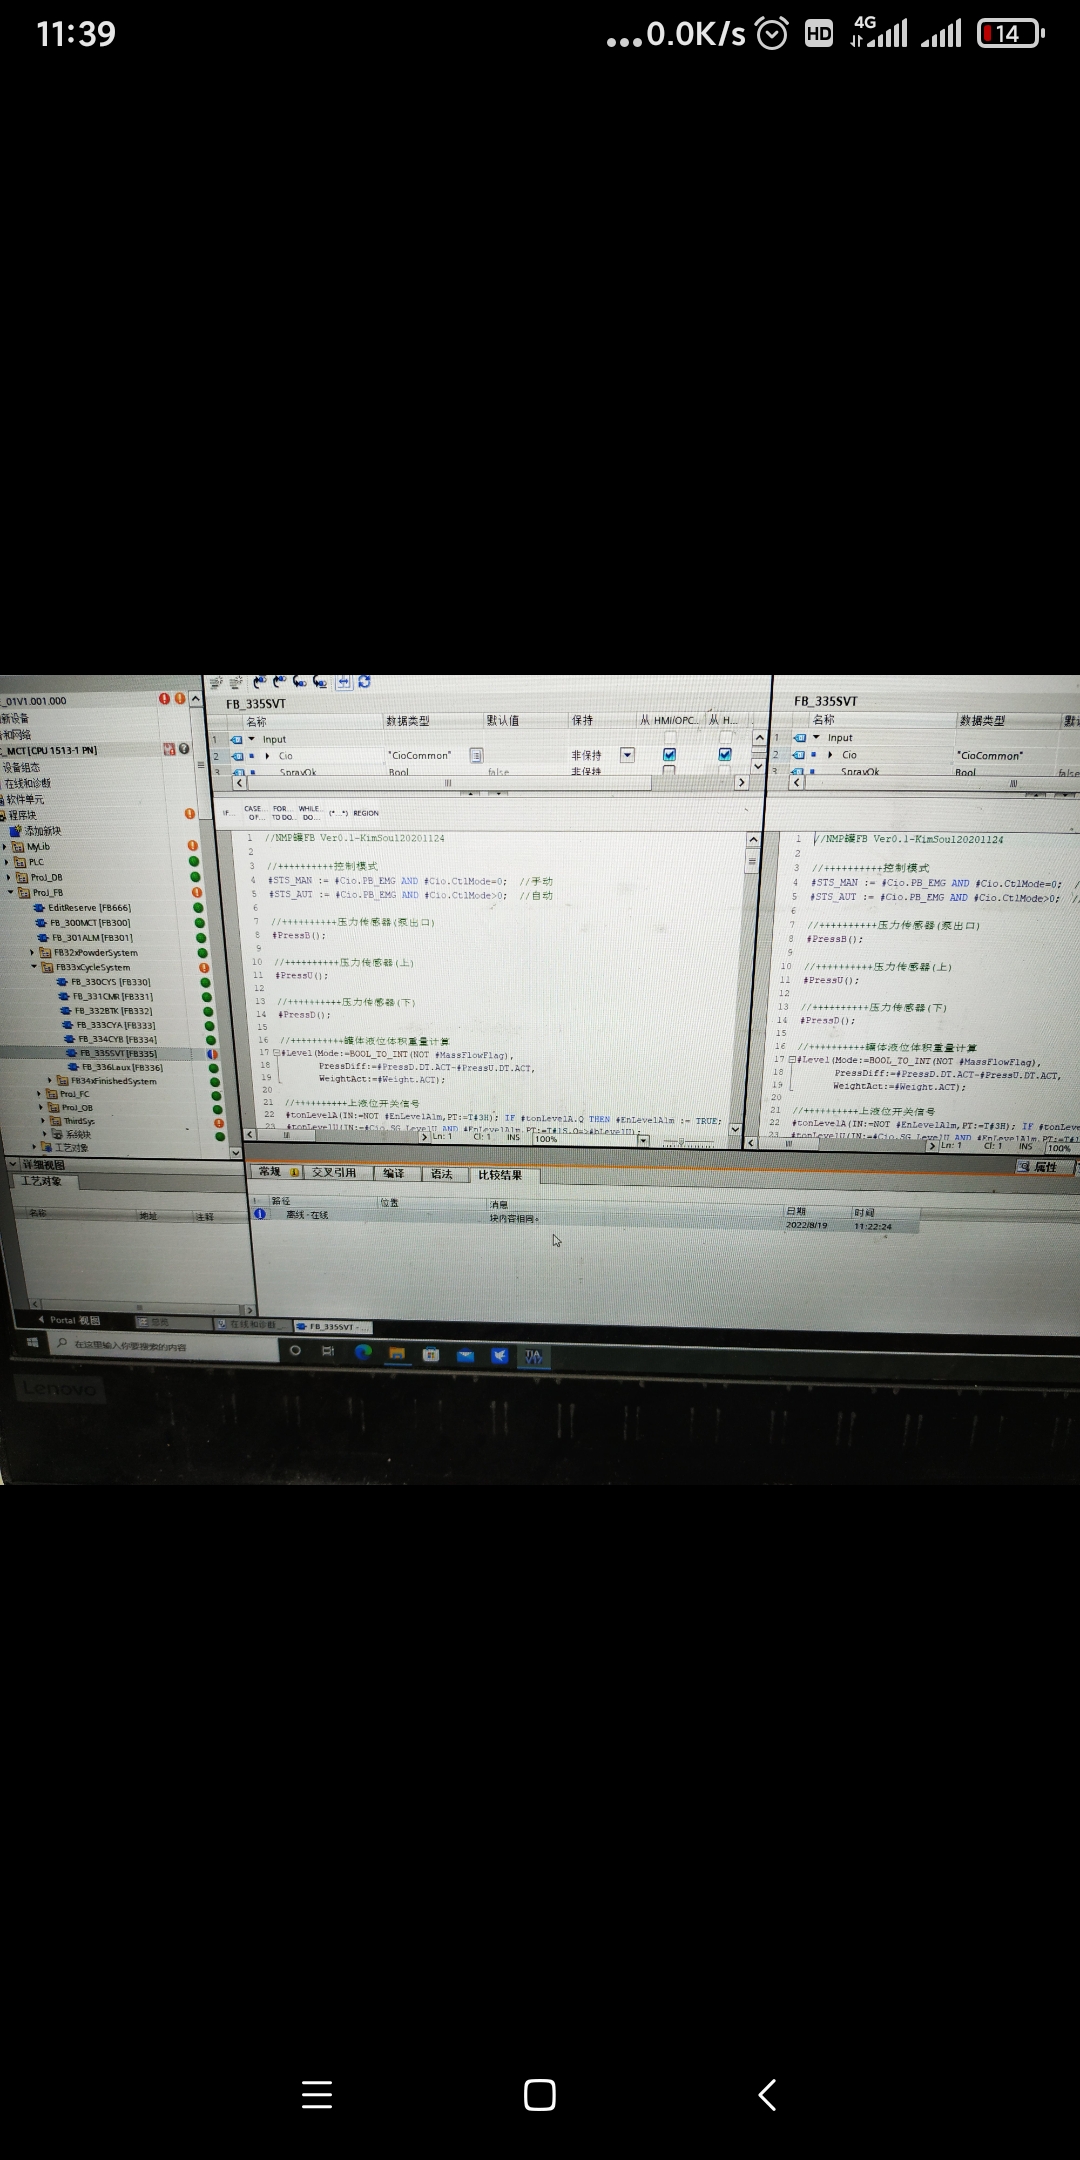Open the 非保持 retain dropdown for Cio
The width and height of the screenshot is (1080, 2160).
(627, 755)
